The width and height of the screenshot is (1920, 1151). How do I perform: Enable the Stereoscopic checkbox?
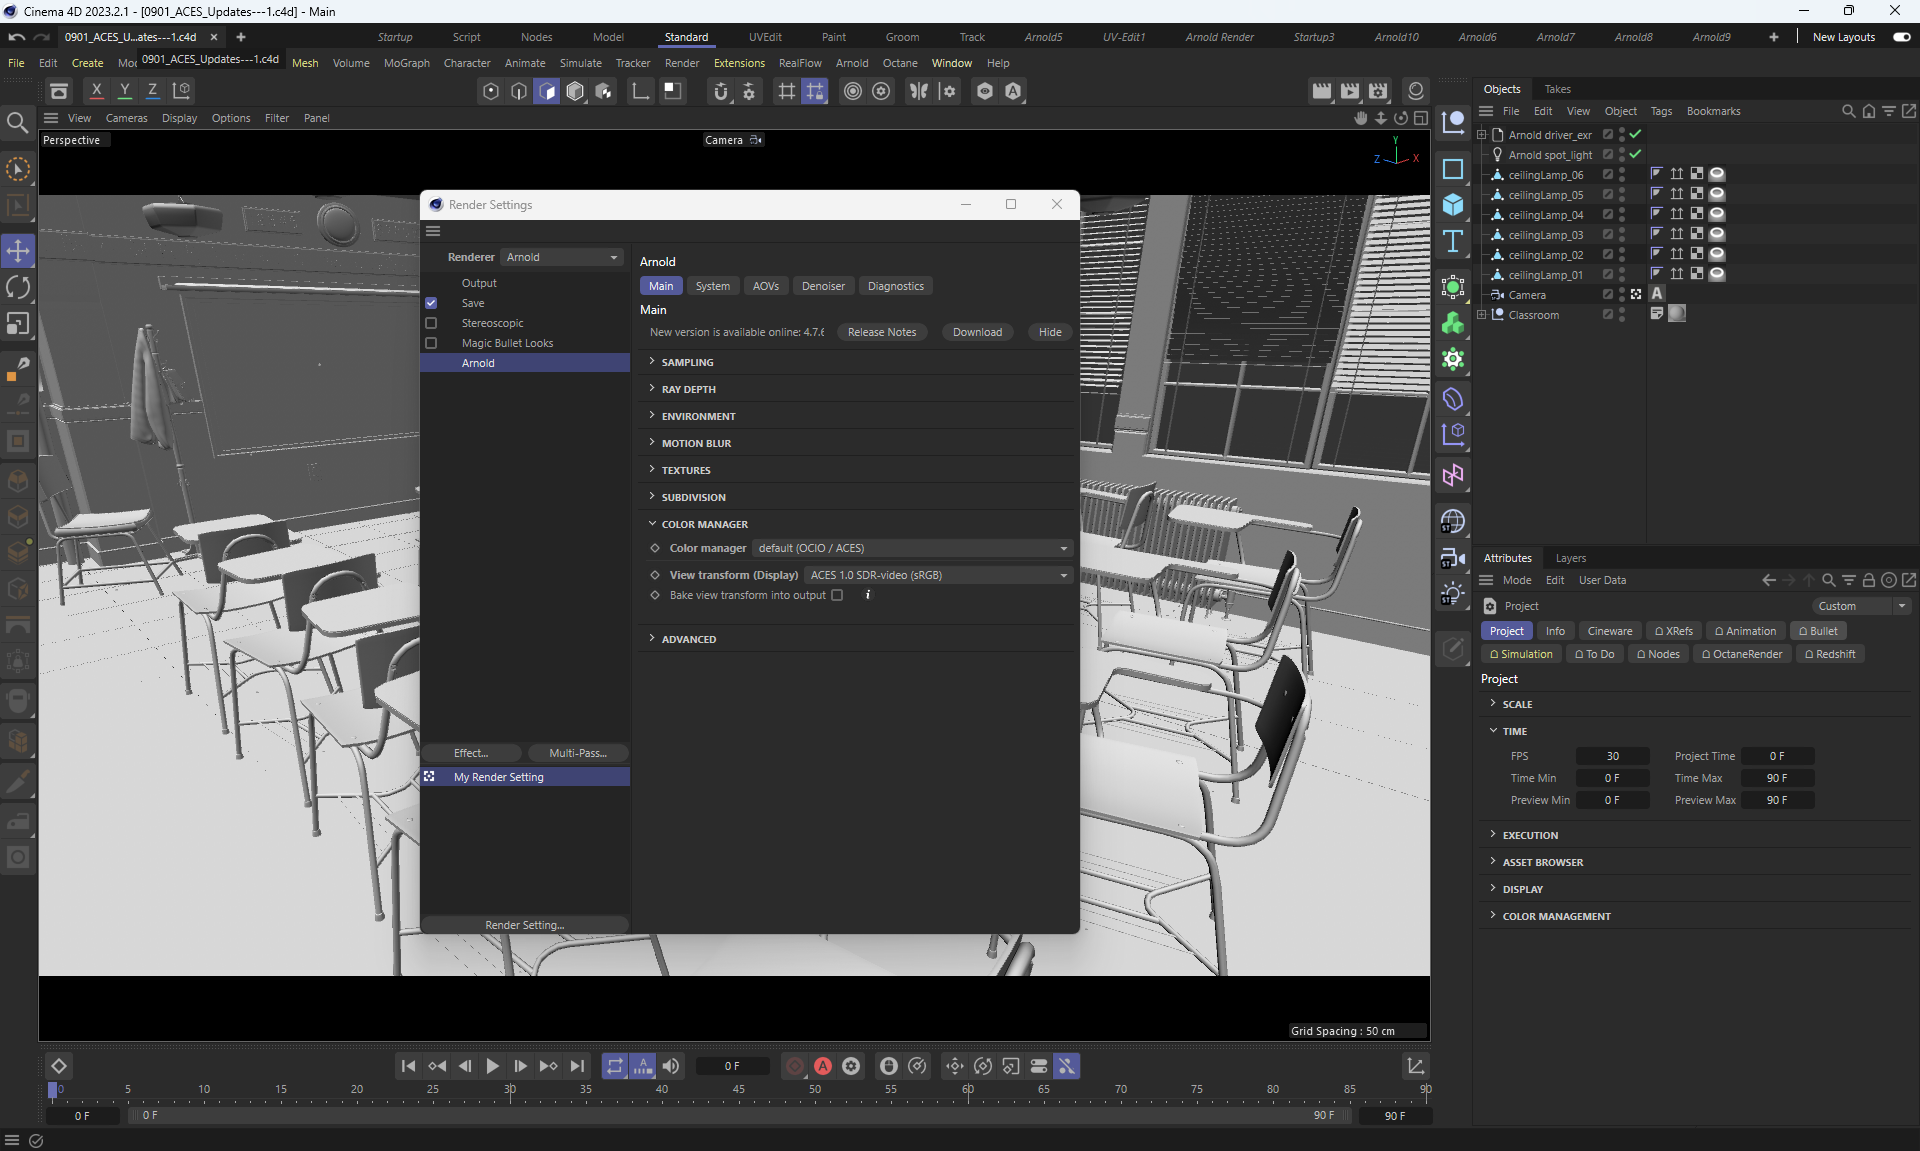pyautogui.click(x=431, y=323)
